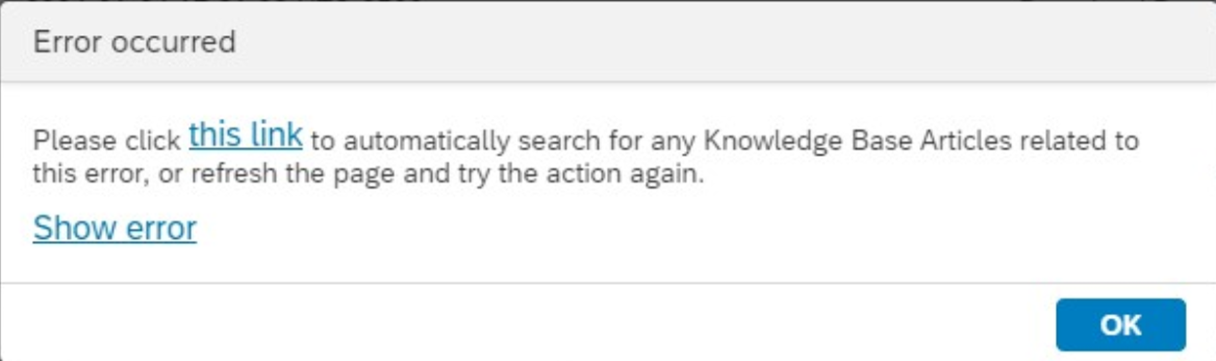Select the dialog header bar labeled Error occurred
The image size is (1216, 361).
point(608,41)
